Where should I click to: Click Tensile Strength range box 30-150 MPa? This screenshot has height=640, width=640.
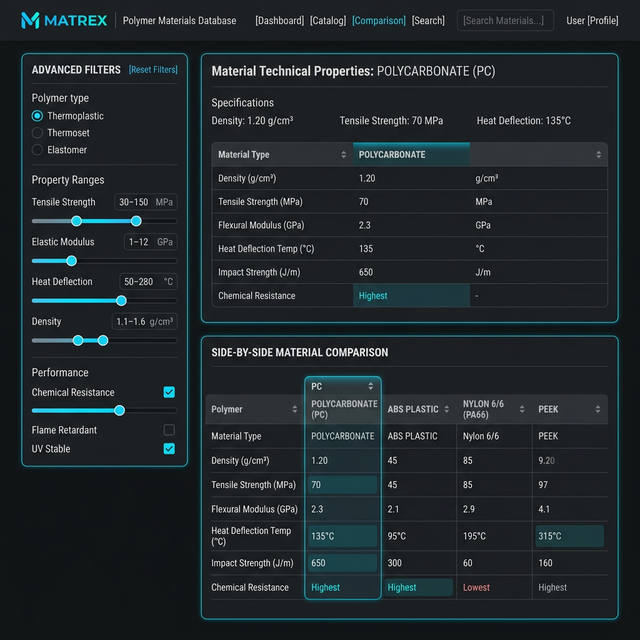[146, 202]
